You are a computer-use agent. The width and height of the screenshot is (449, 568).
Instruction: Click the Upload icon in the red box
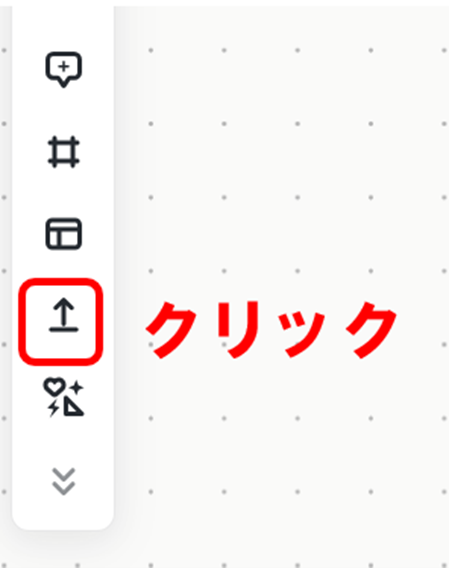tap(64, 315)
